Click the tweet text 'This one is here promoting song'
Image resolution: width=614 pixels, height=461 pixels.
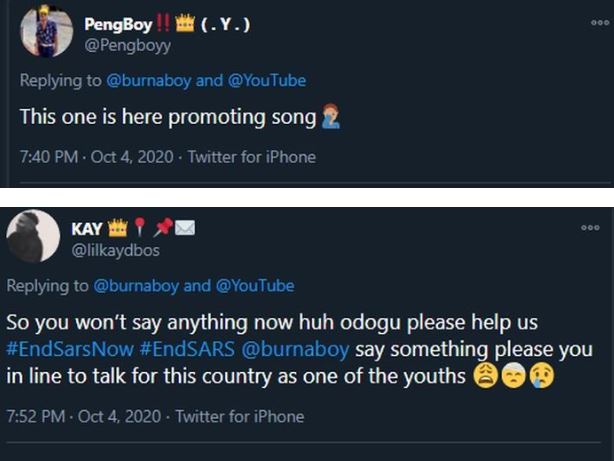[168, 116]
